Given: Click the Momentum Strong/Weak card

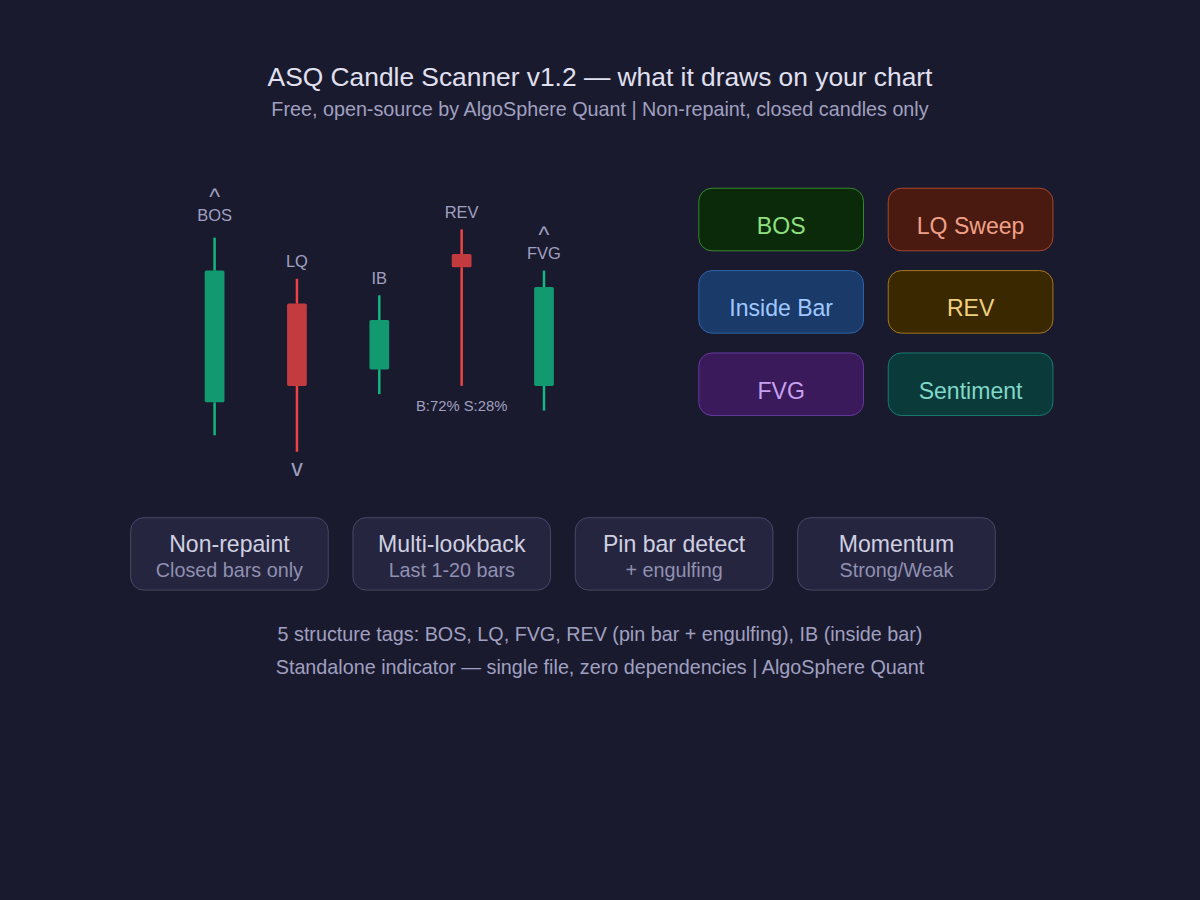Looking at the screenshot, I should pyautogui.click(x=896, y=554).
